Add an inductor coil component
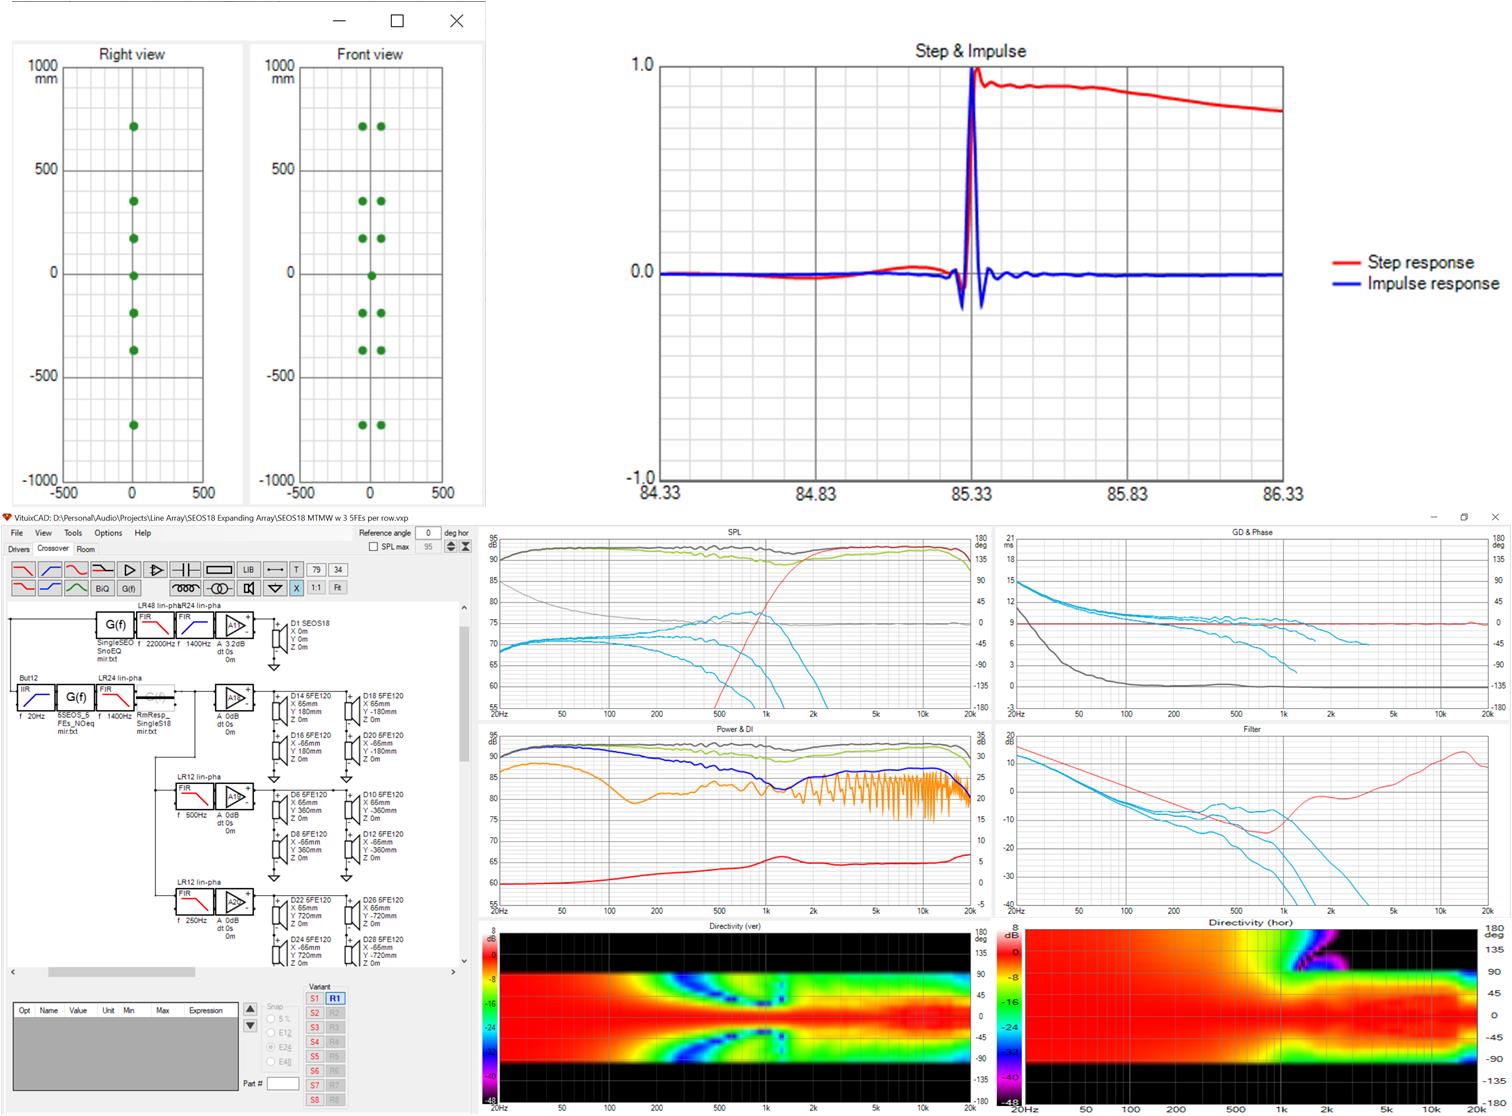 [185, 588]
